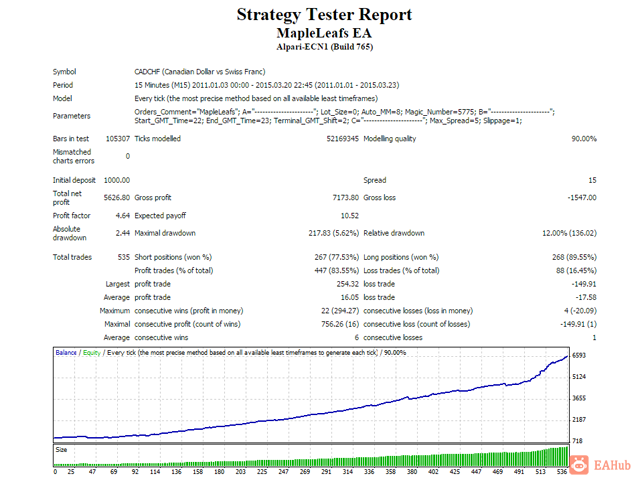Click 'Balance' legend label in chart
Image resolution: width=640 pixels, height=480 pixels.
click(x=66, y=353)
